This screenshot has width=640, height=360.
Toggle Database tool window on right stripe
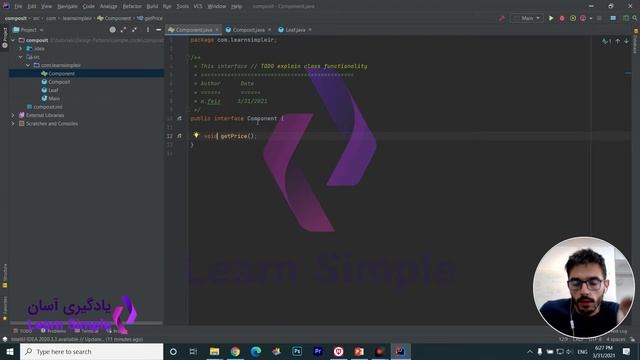(636, 41)
